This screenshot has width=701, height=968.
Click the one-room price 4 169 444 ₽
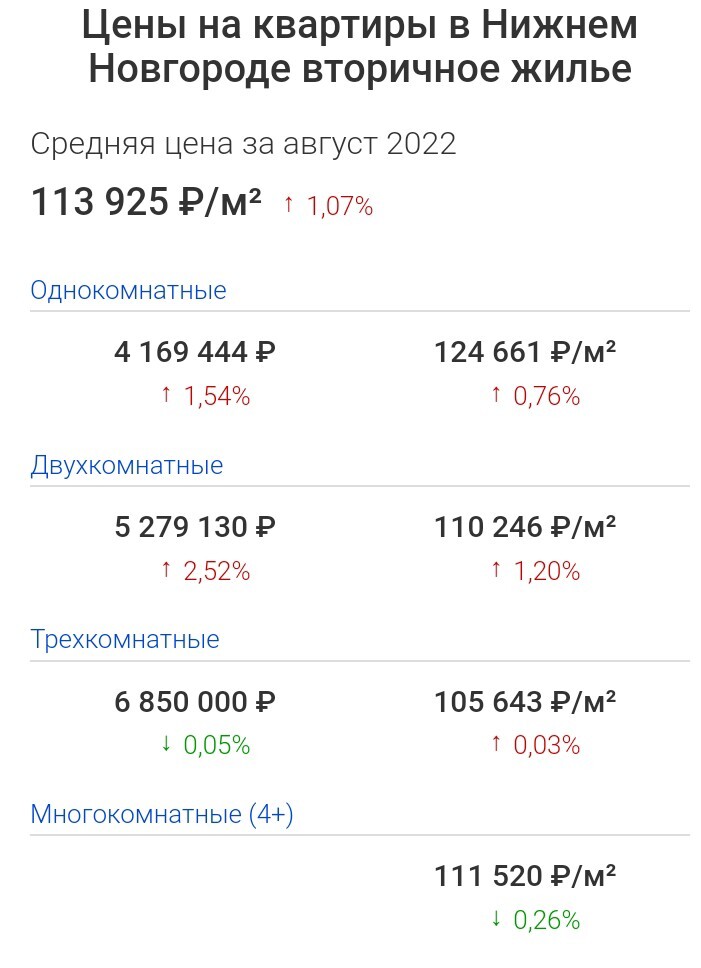195,353
